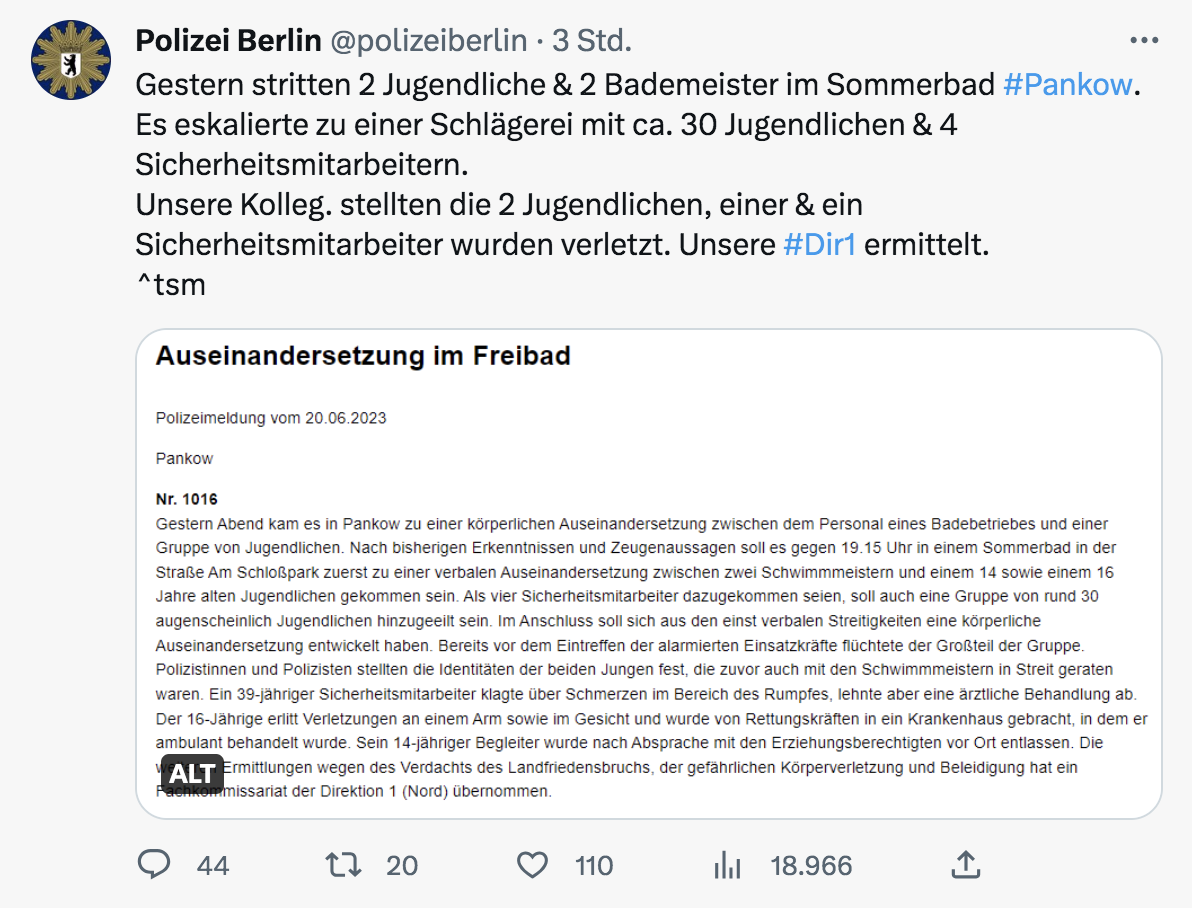This screenshot has width=1192, height=908.
Task: Click the retweet arrows icon
Action: point(344,864)
